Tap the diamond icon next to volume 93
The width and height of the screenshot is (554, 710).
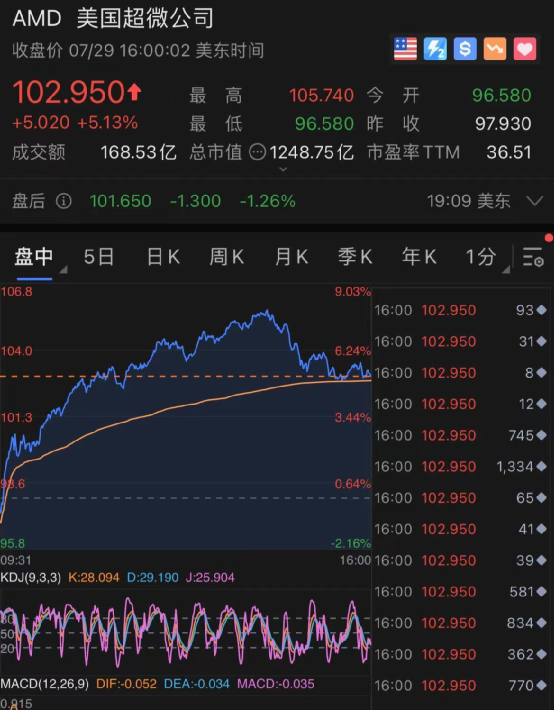point(541,310)
